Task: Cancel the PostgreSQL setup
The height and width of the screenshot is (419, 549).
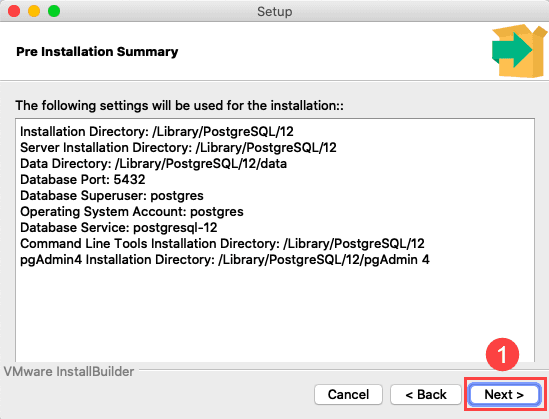Action: 348,394
